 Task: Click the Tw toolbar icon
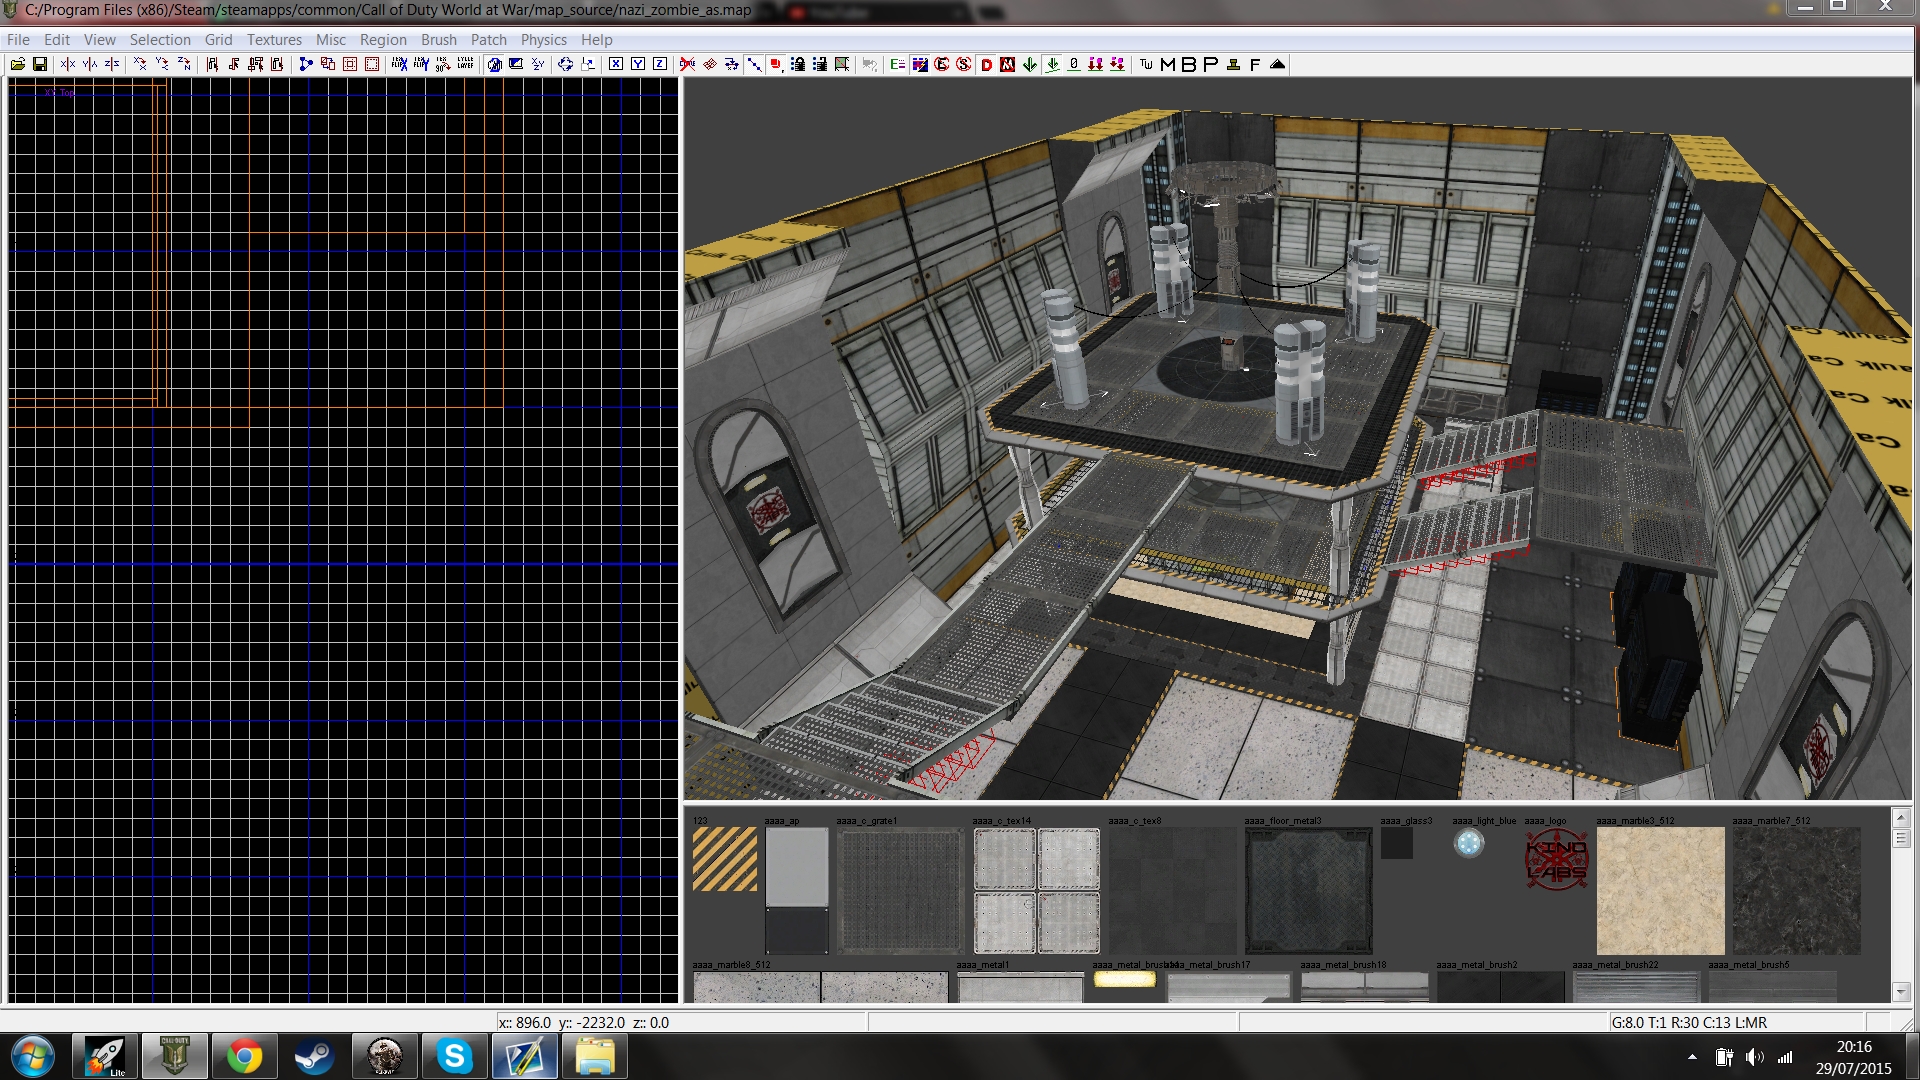pos(1146,64)
